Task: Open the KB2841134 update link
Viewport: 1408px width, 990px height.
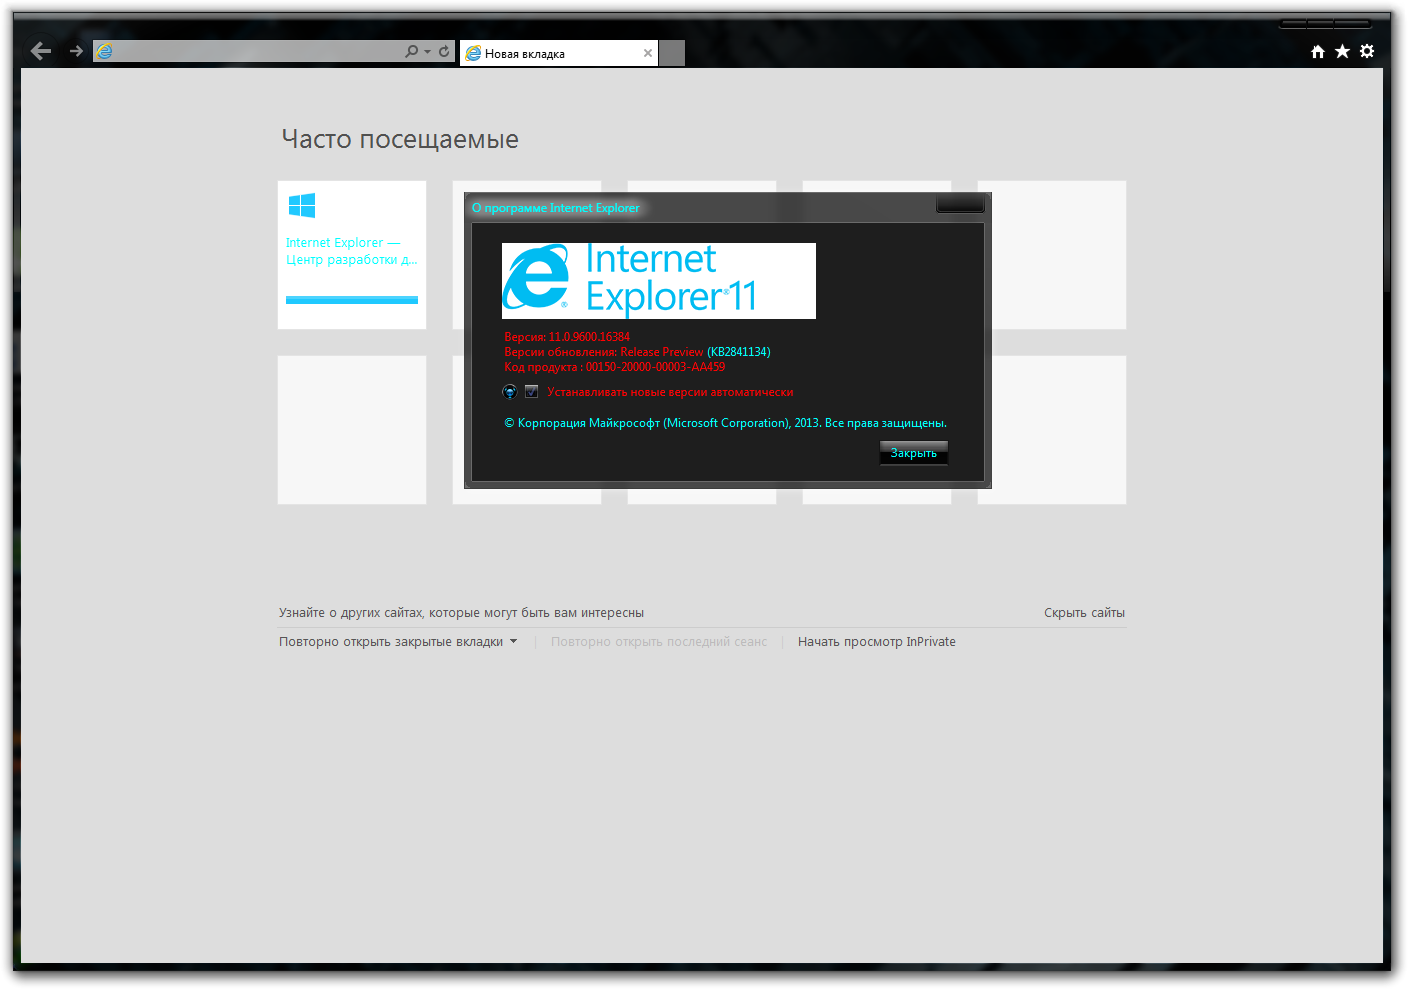Action: coord(738,352)
